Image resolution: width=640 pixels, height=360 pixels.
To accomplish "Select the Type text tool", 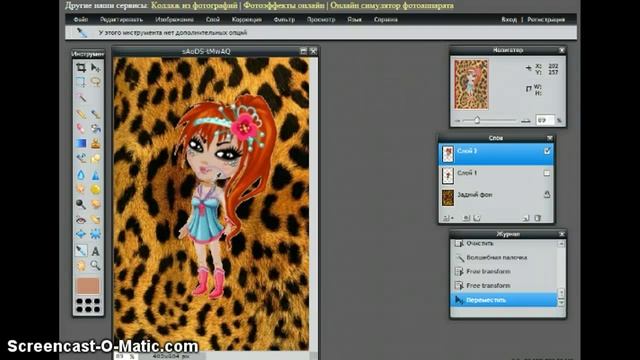I will click(x=96, y=251).
